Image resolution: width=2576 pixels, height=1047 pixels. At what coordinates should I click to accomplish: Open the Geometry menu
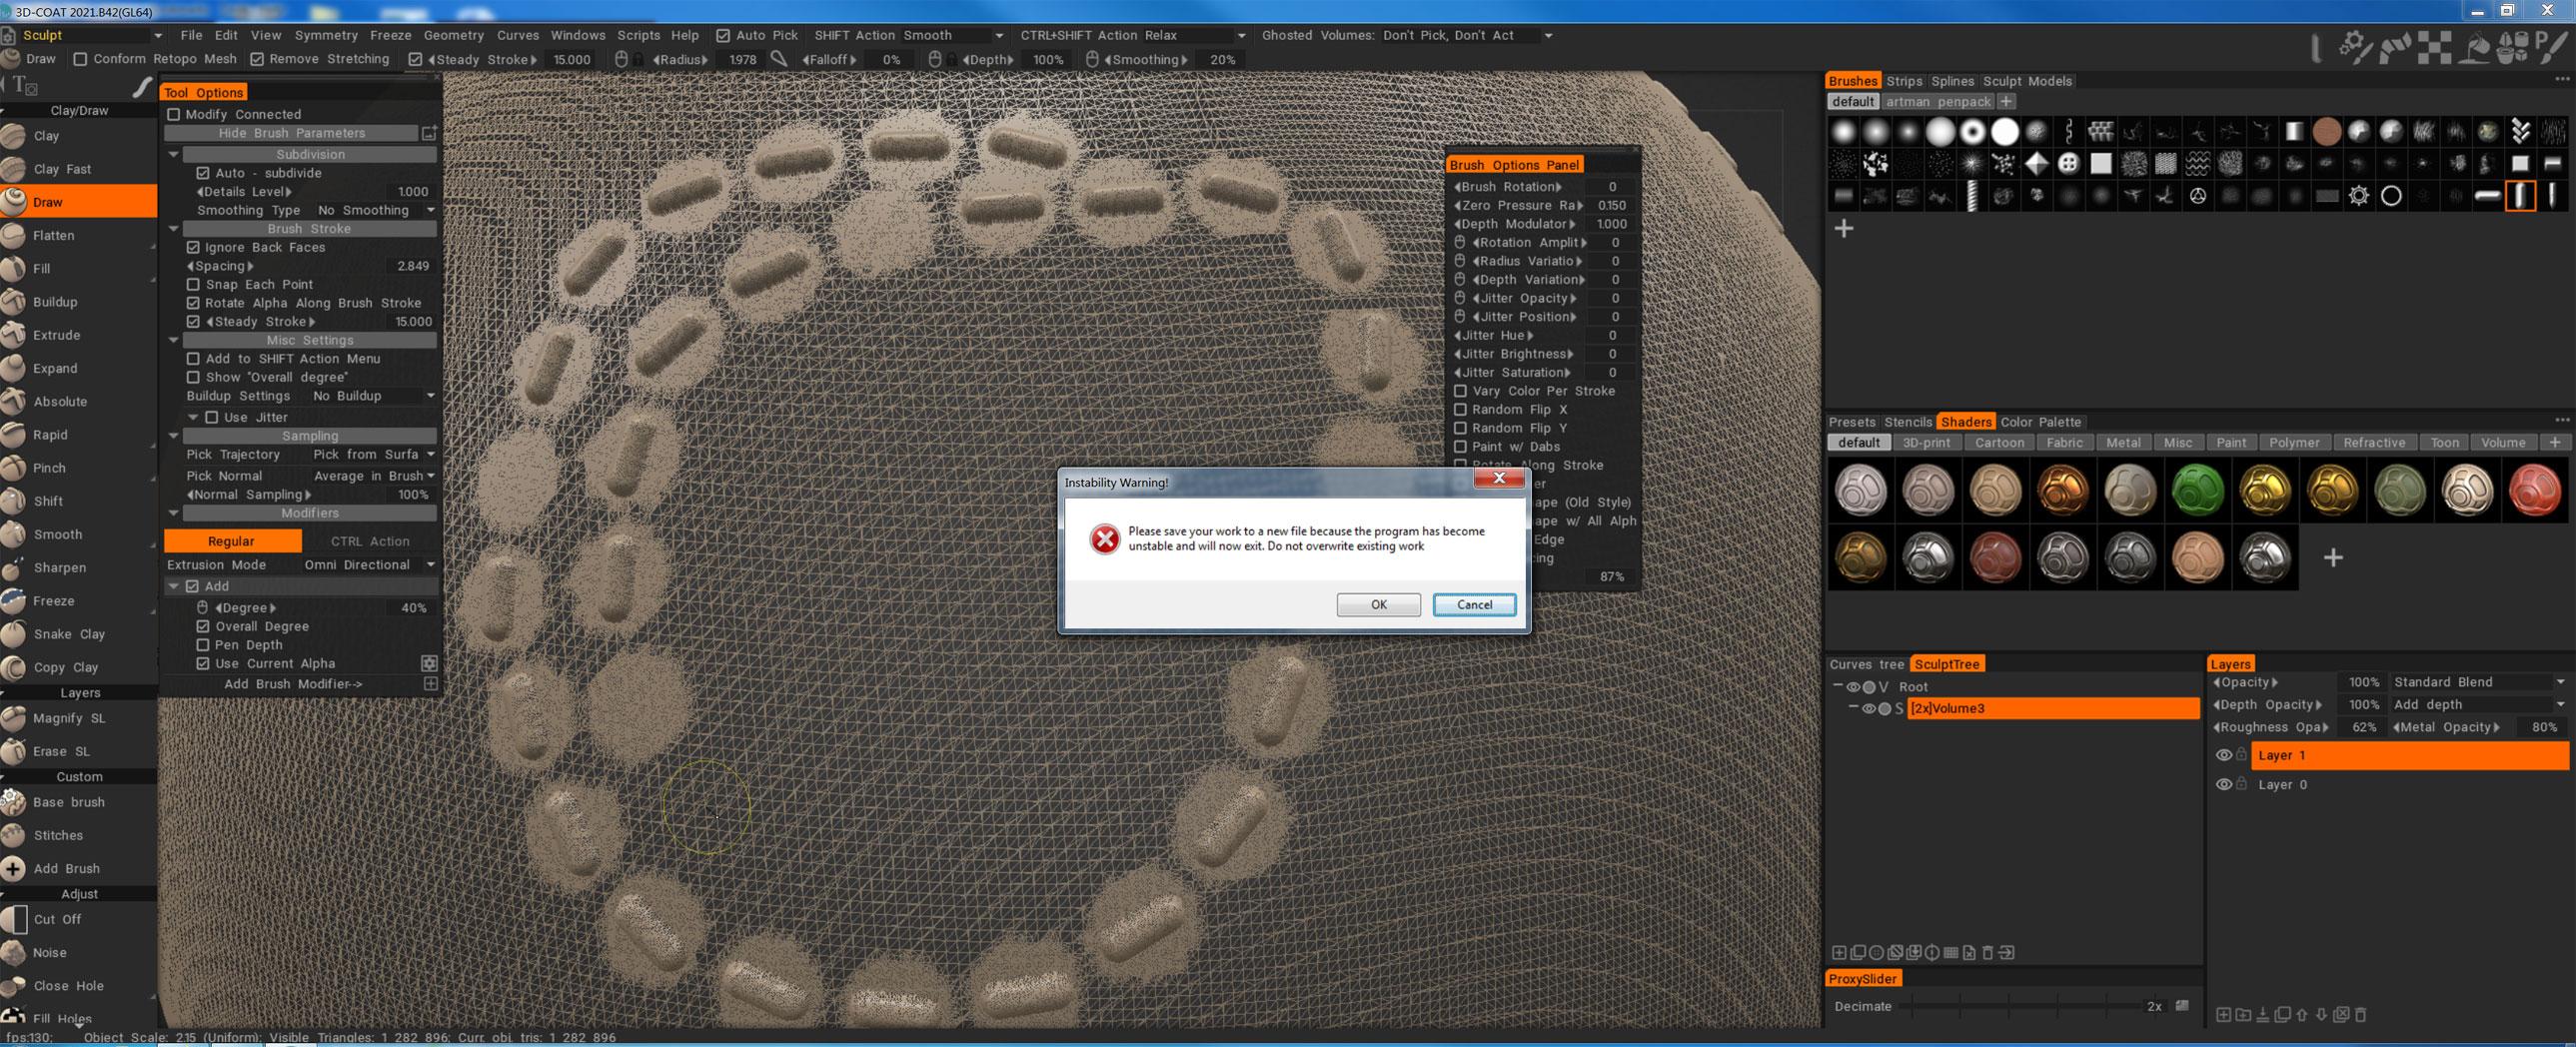[453, 35]
